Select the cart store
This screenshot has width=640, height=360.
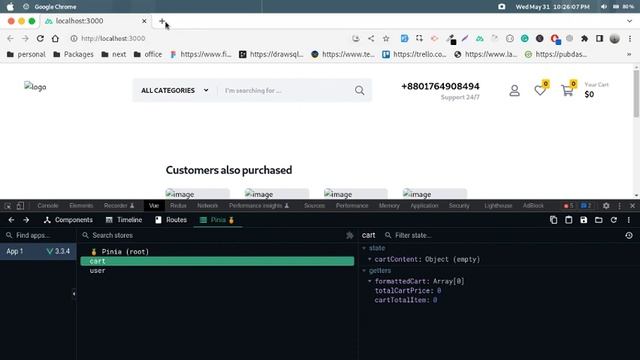217,261
